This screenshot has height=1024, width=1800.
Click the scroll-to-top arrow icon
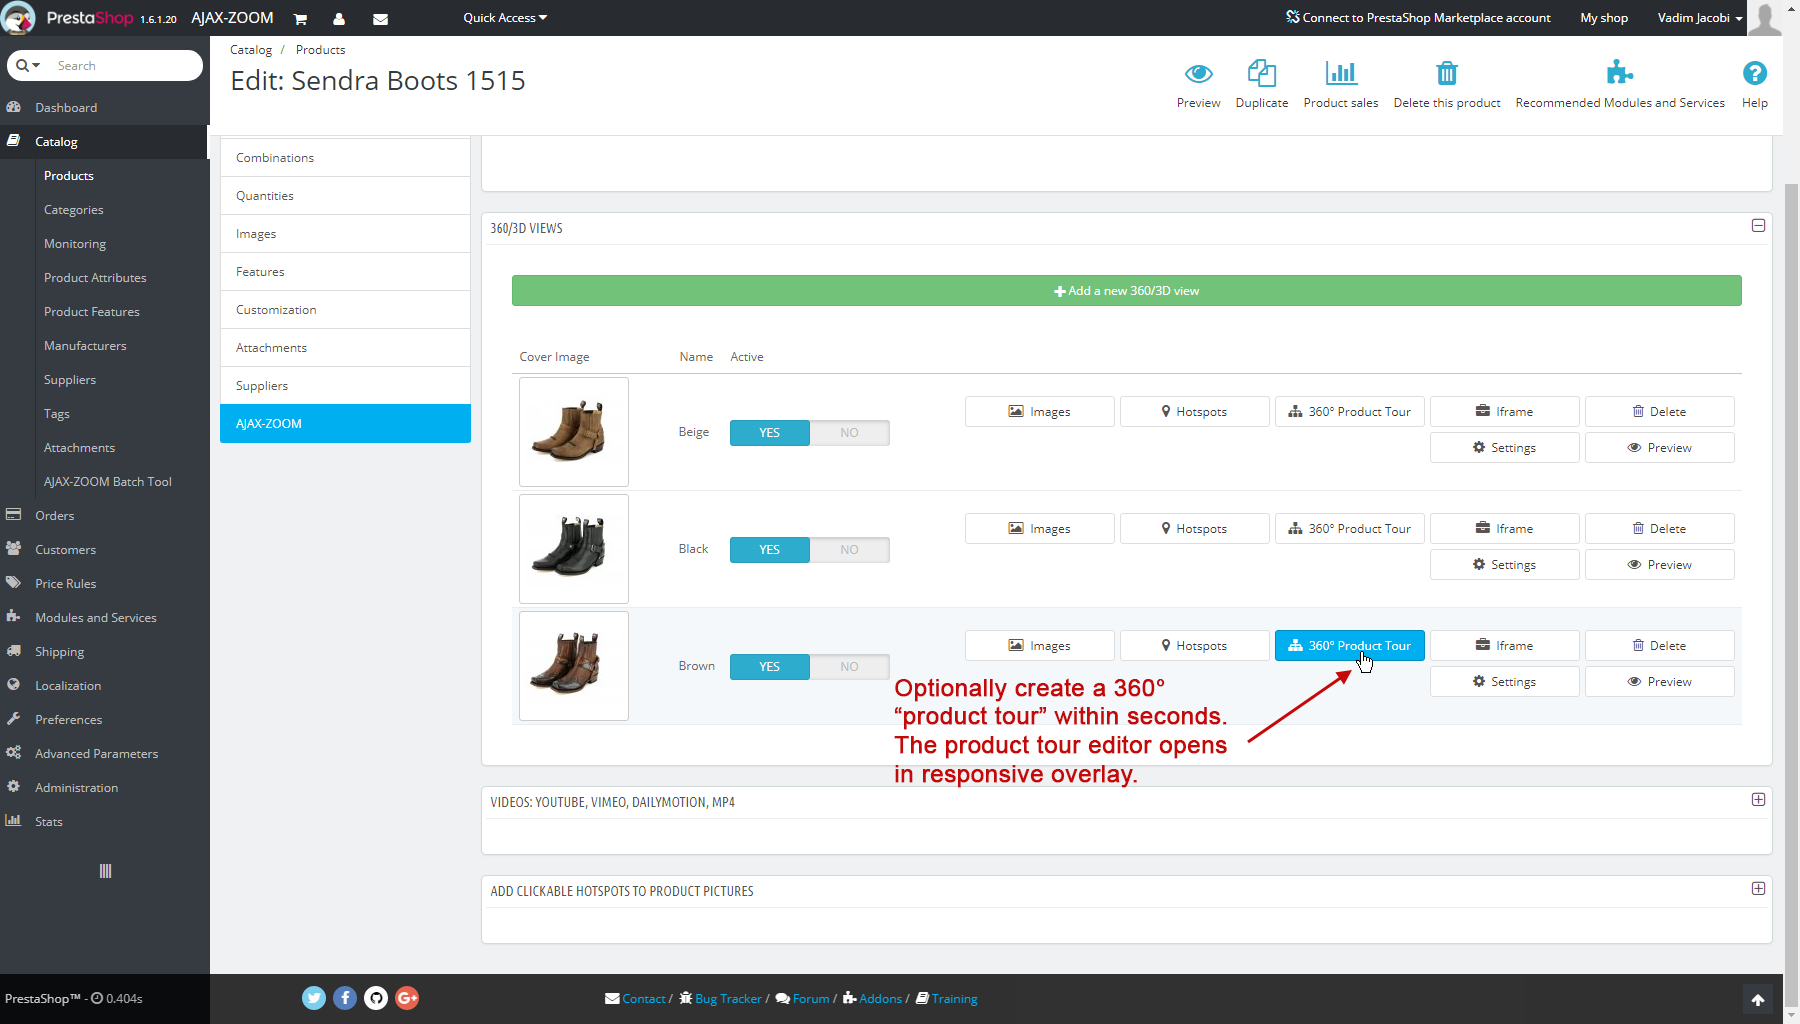(1758, 1000)
